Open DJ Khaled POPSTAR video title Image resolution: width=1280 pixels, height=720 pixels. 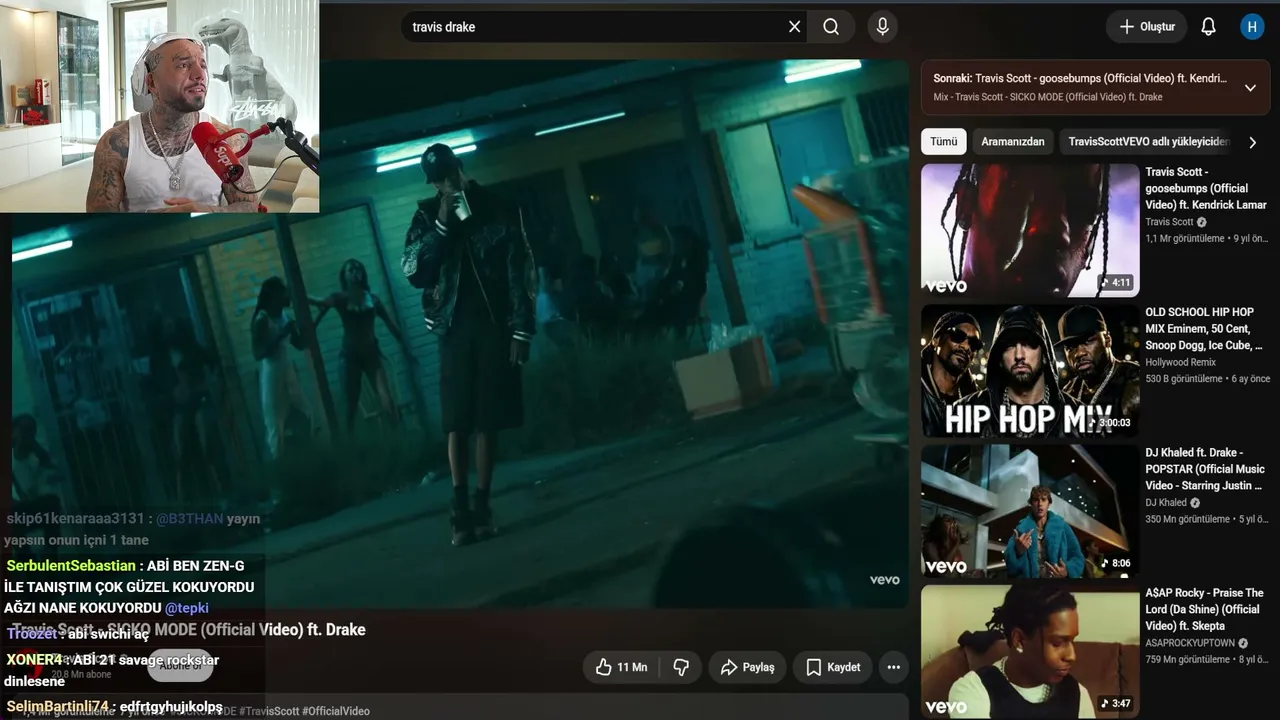point(1205,469)
